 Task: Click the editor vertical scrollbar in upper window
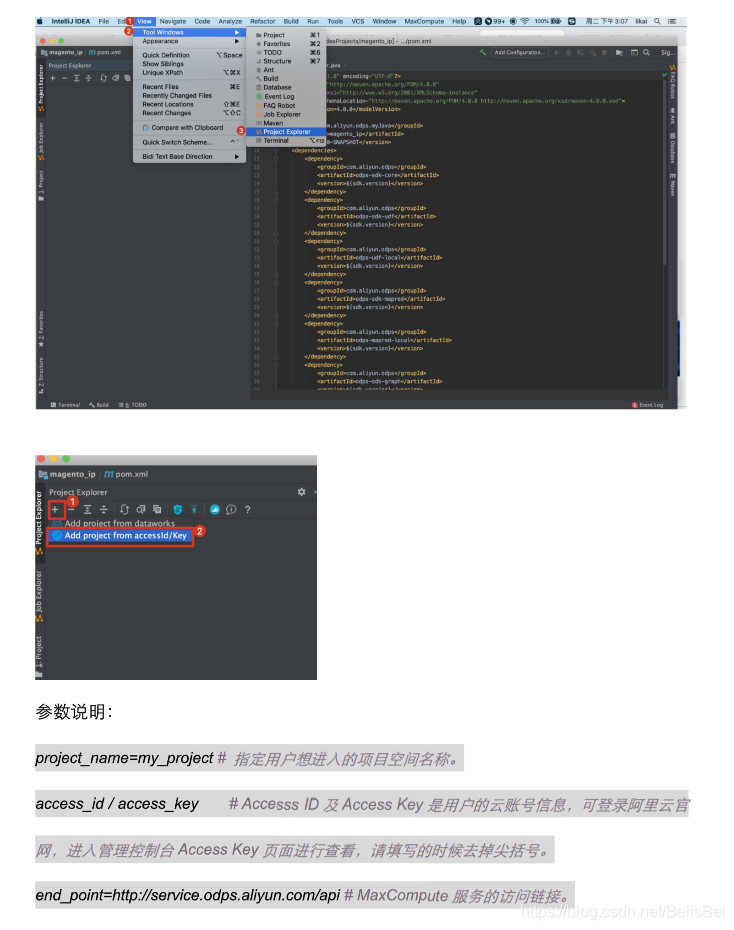click(665, 172)
